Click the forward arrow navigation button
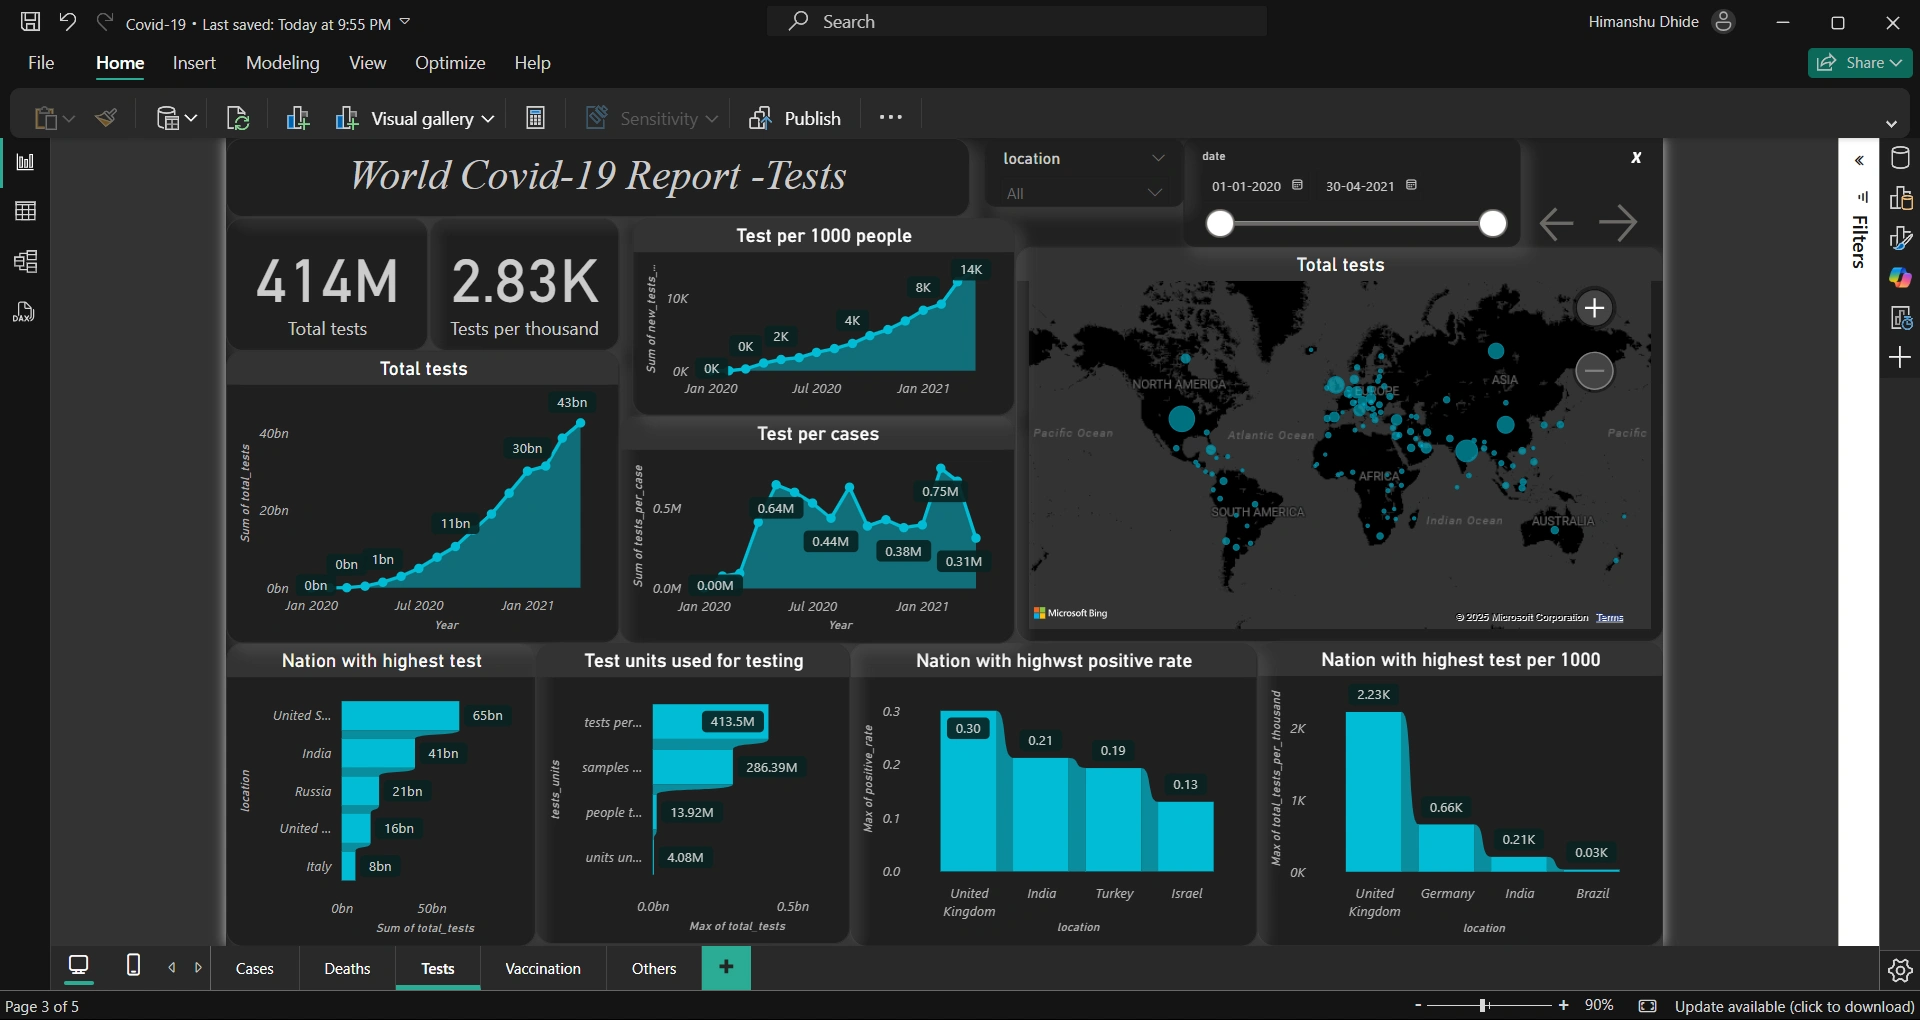The image size is (1920, 1020). point(1618,223)
